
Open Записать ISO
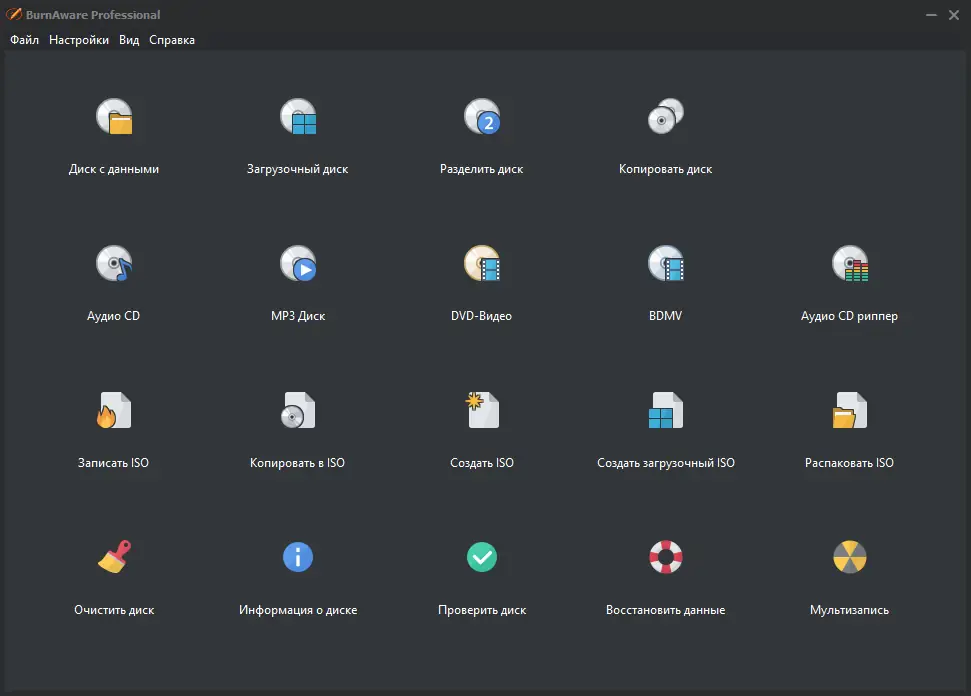click(x=114, y=429)
